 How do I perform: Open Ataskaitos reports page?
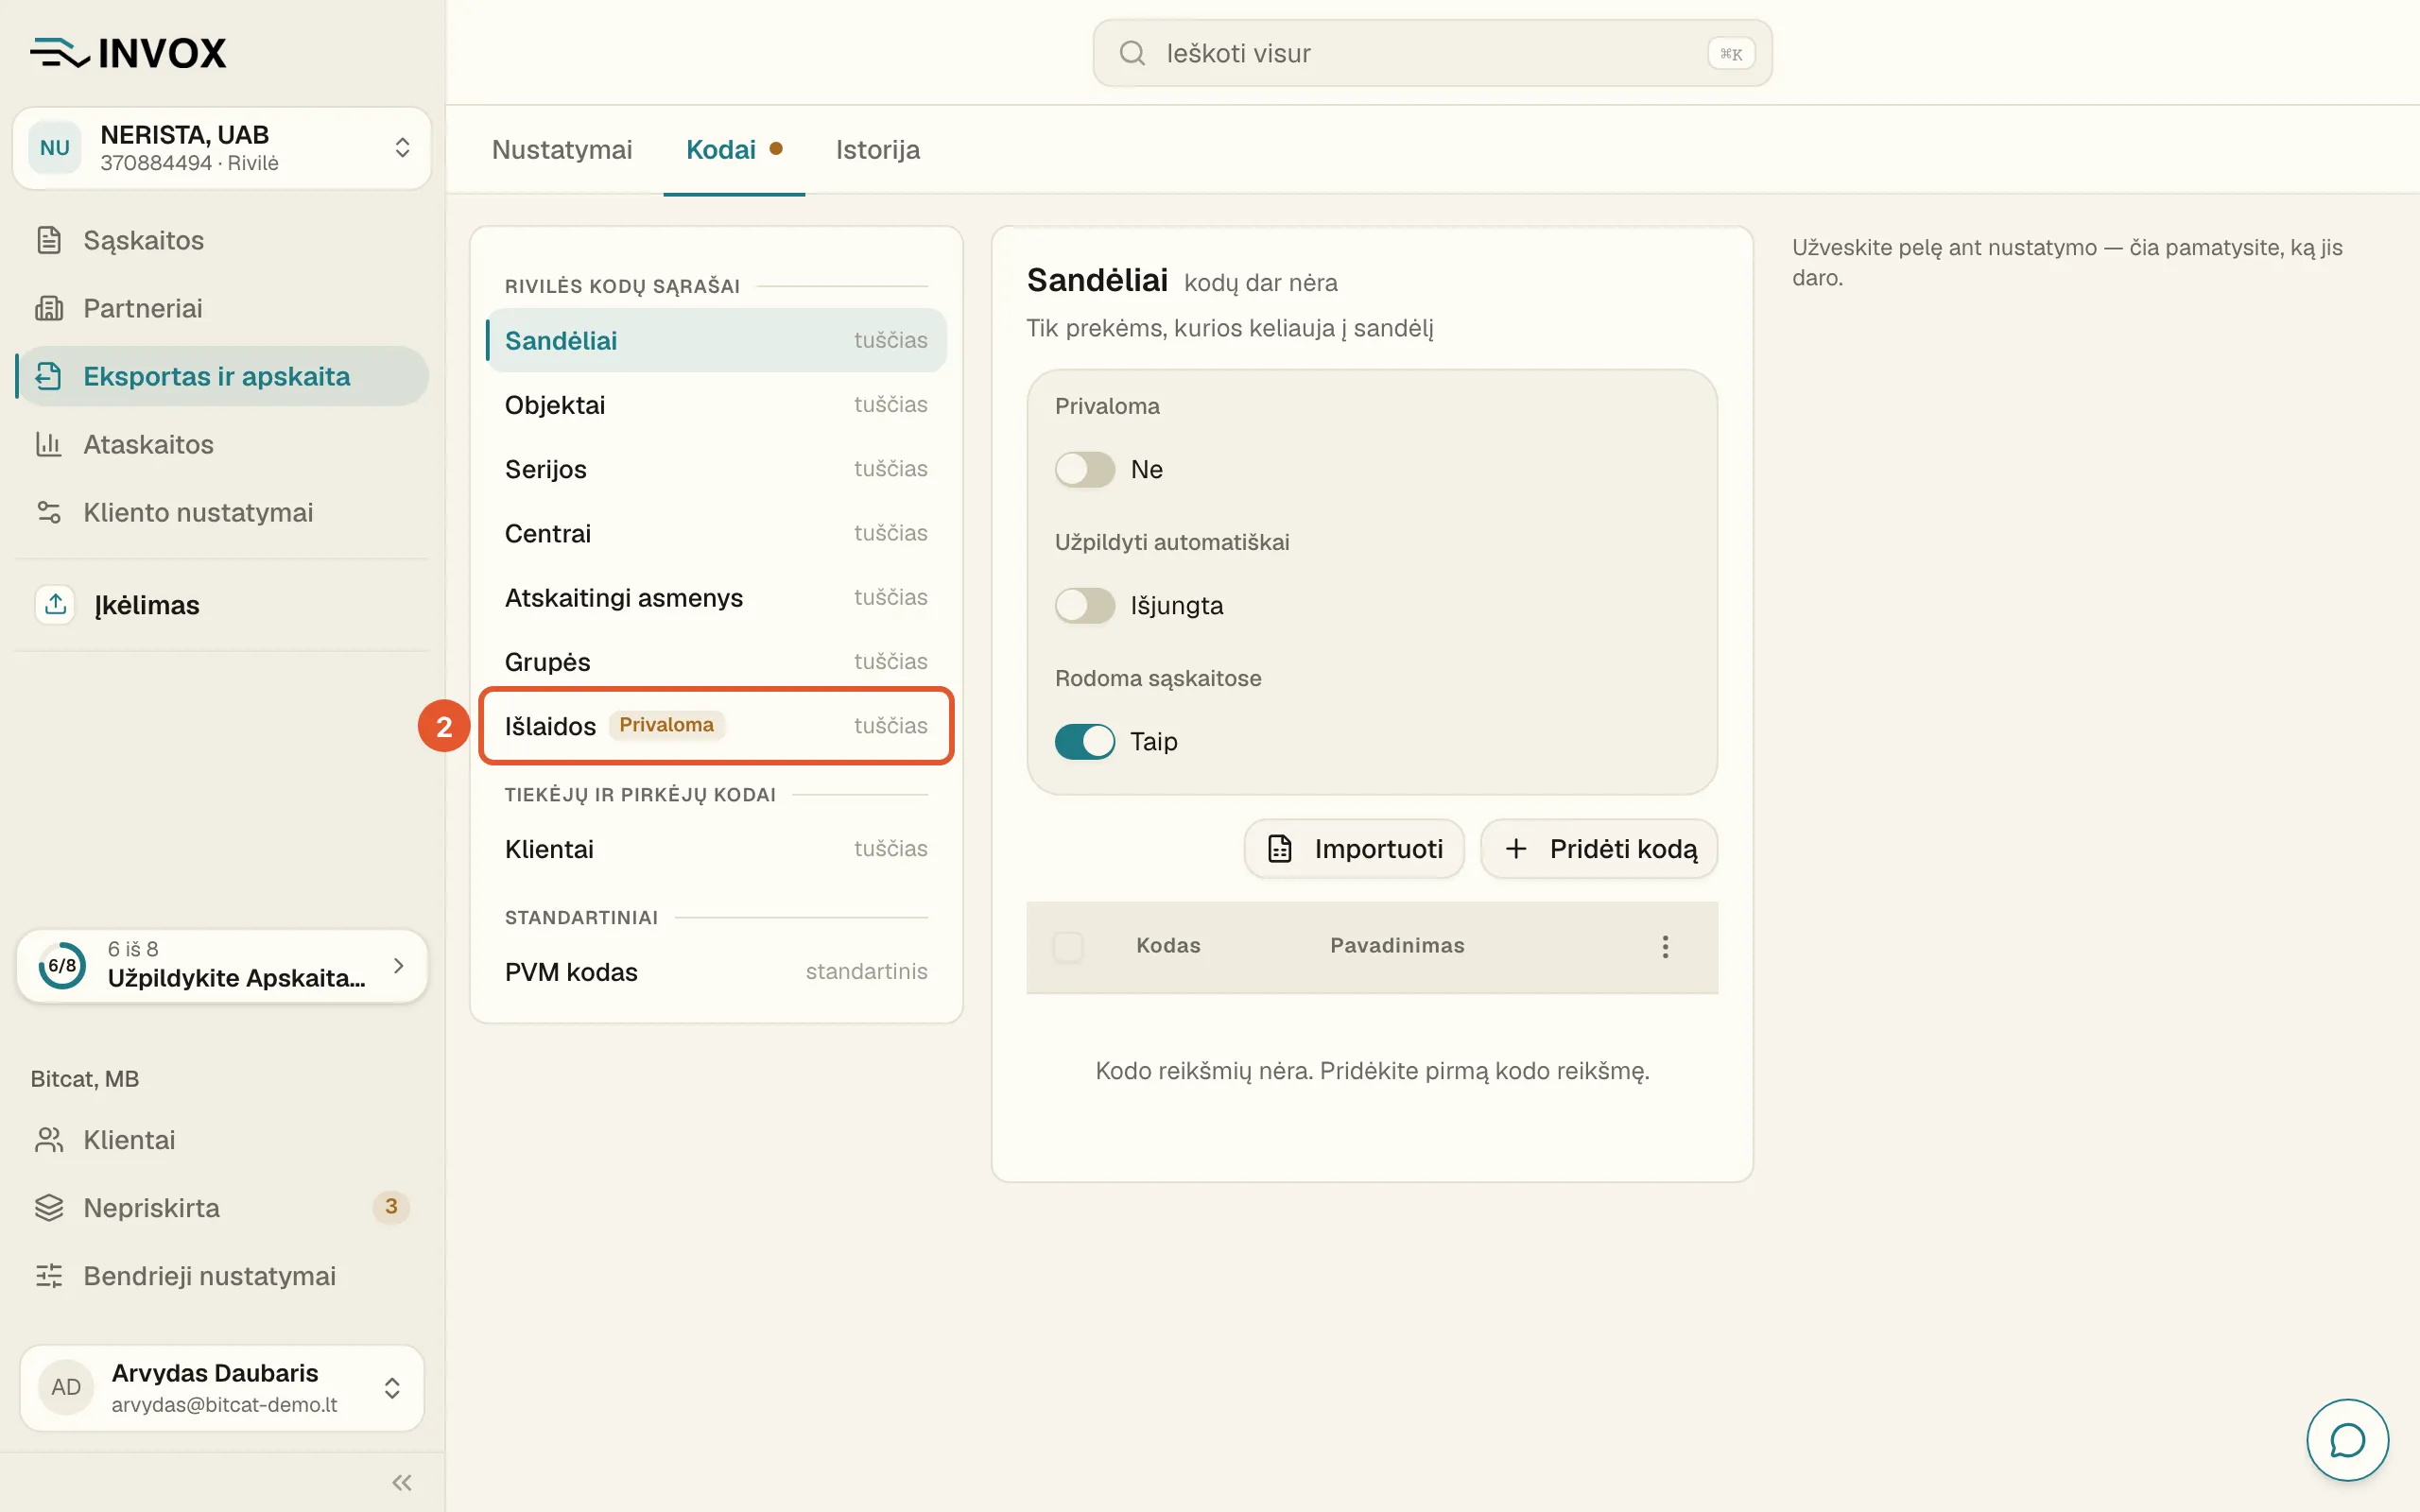(222, 444)
